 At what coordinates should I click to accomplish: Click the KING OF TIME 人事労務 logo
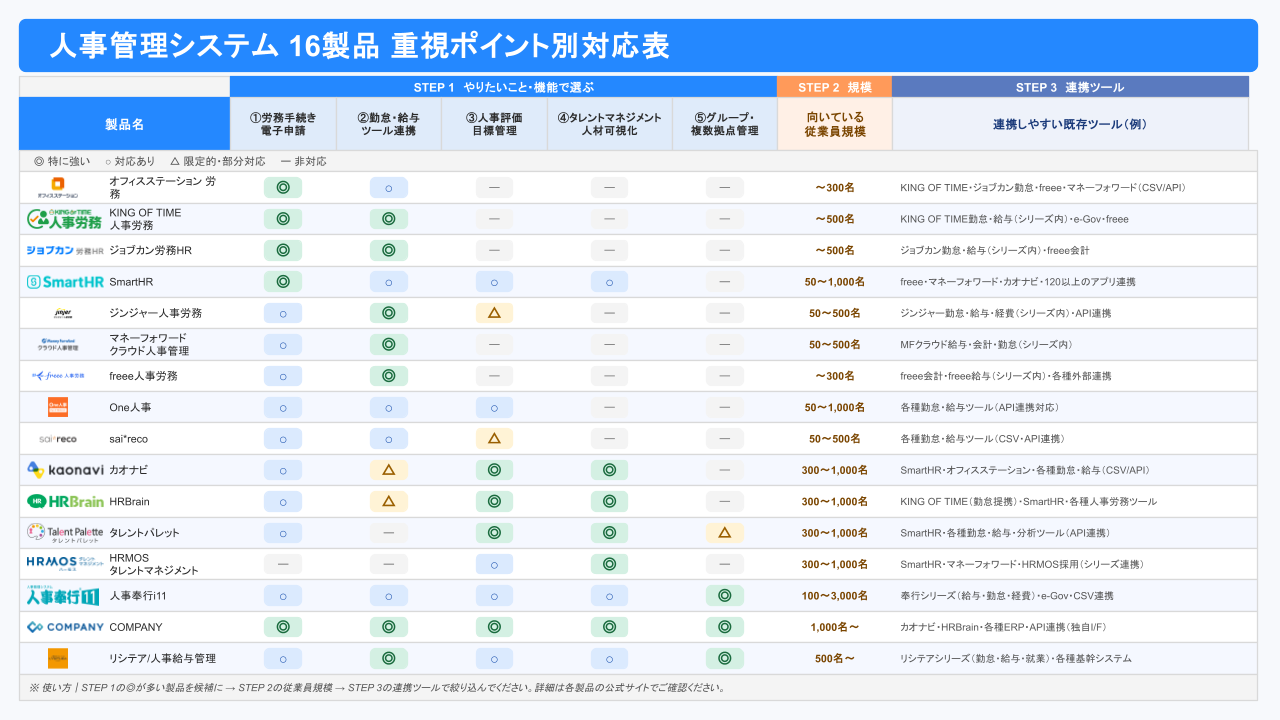pos(64,219)
